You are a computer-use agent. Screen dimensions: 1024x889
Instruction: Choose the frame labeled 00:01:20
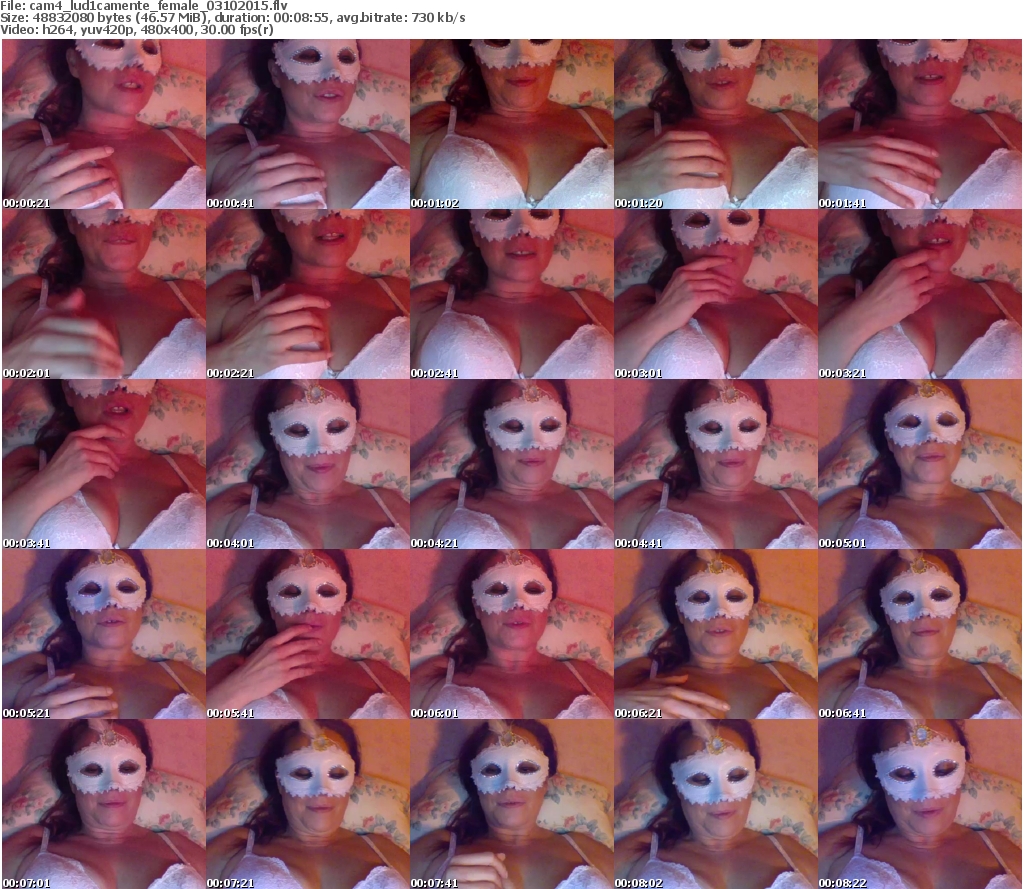(716, 124)
